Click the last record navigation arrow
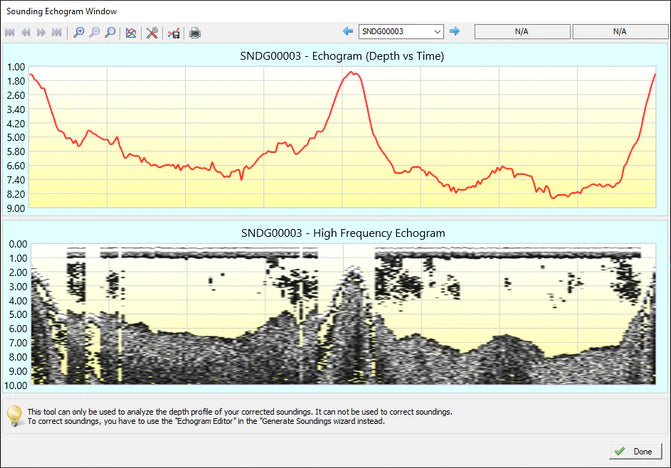Image resolution: width=671 pixels, height=468 pixels. coord(56,32)
